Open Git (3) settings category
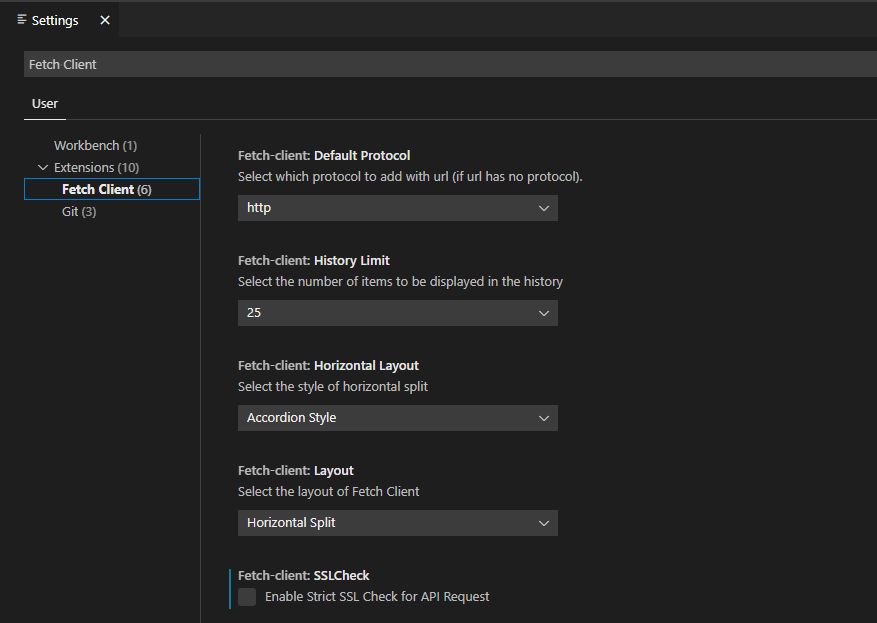The image size is (877, 623). click(x=79, y=211)
